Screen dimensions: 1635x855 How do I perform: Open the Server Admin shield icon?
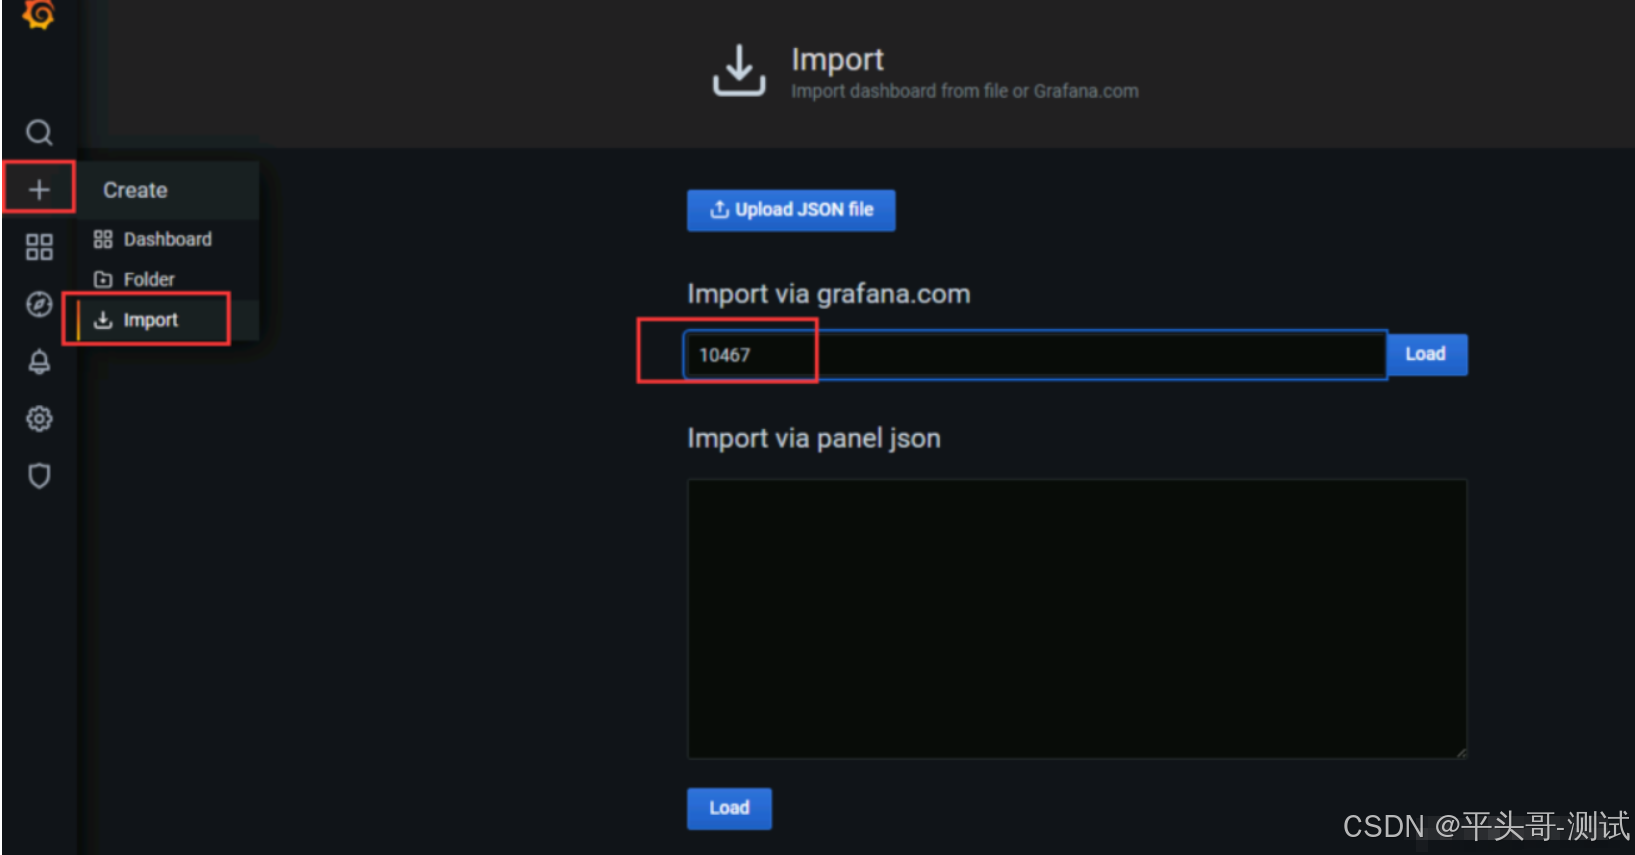pyautogui.click(x=39, y=475)
